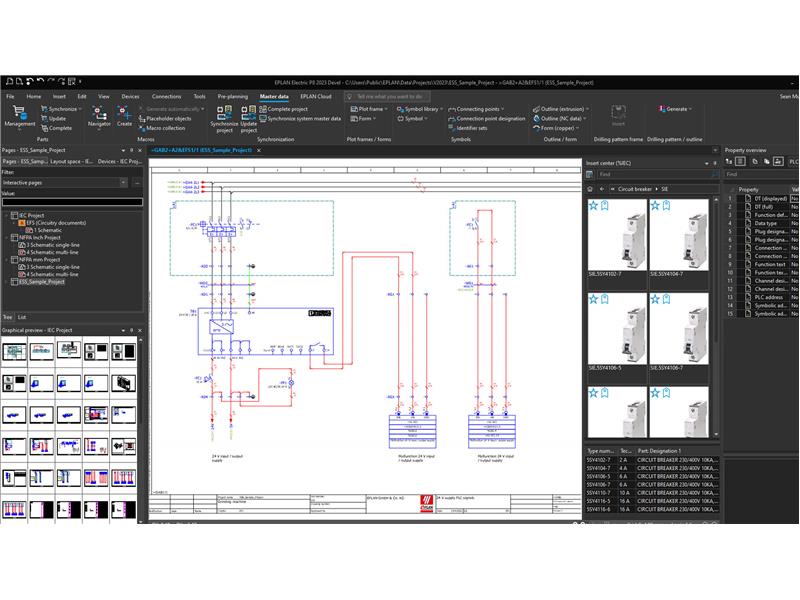Favorite the SIE.5SY4102-7 circuit breaker
Image resolution: width=800 pixels, height=600 pixels.
pos(593,206)
